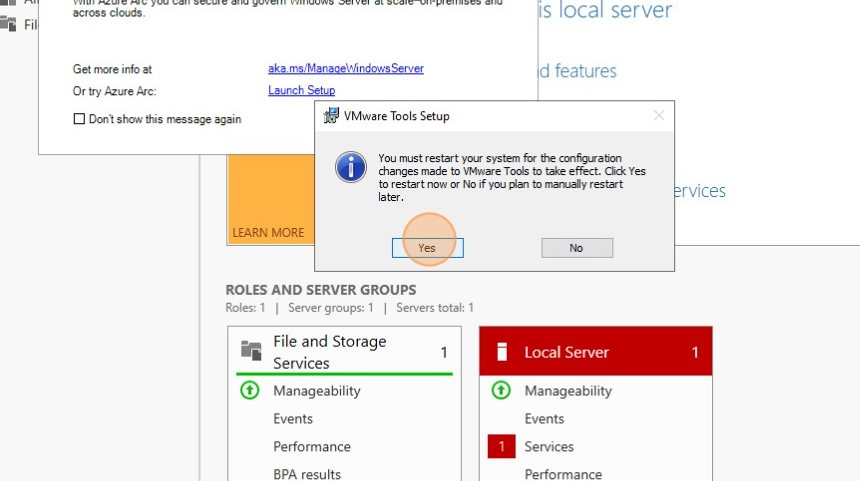Click the red 1 alert badge beside Services
The image size is (860, 481).
pos(501,446)
